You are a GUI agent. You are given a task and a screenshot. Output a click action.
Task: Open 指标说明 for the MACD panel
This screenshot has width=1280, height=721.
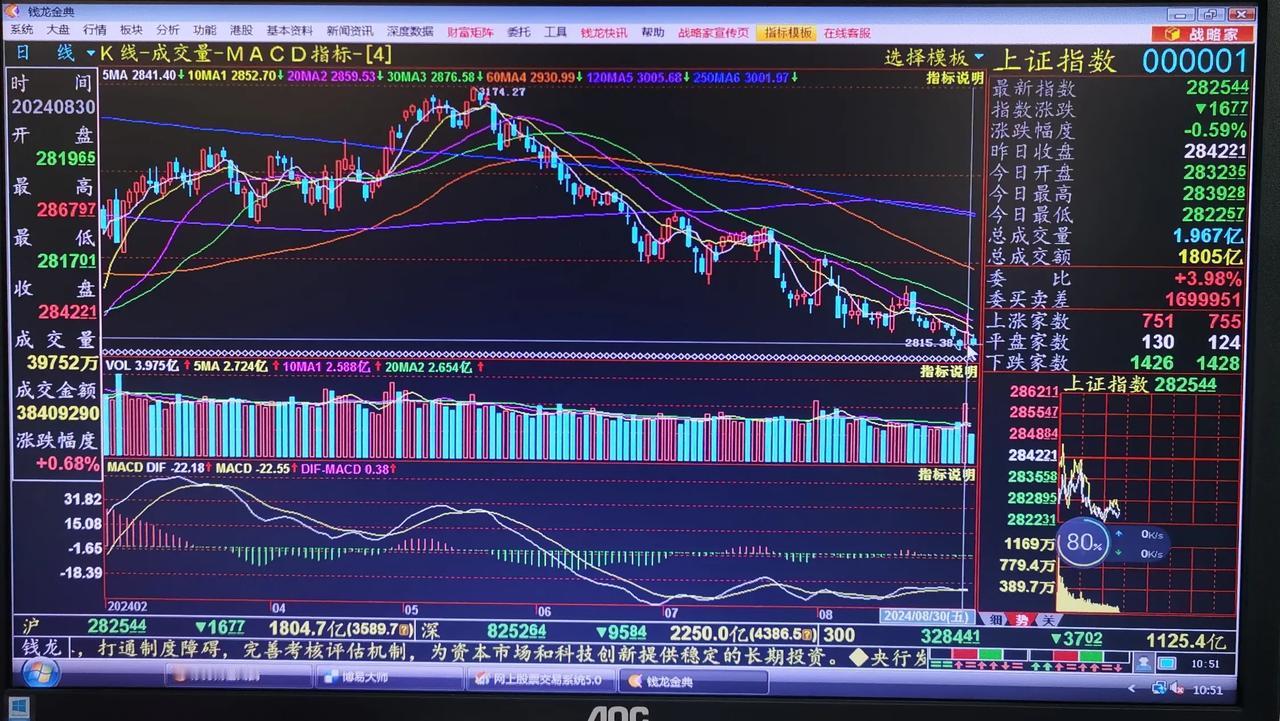tap(946, 473)
